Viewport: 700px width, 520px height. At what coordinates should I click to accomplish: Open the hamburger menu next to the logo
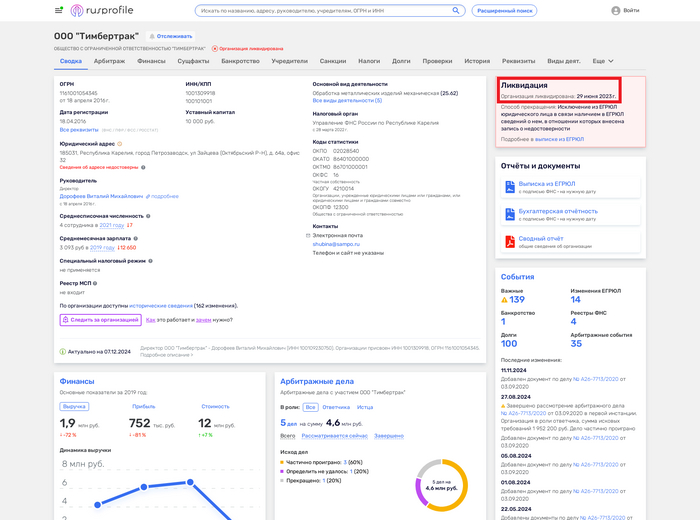pos(59,11)
